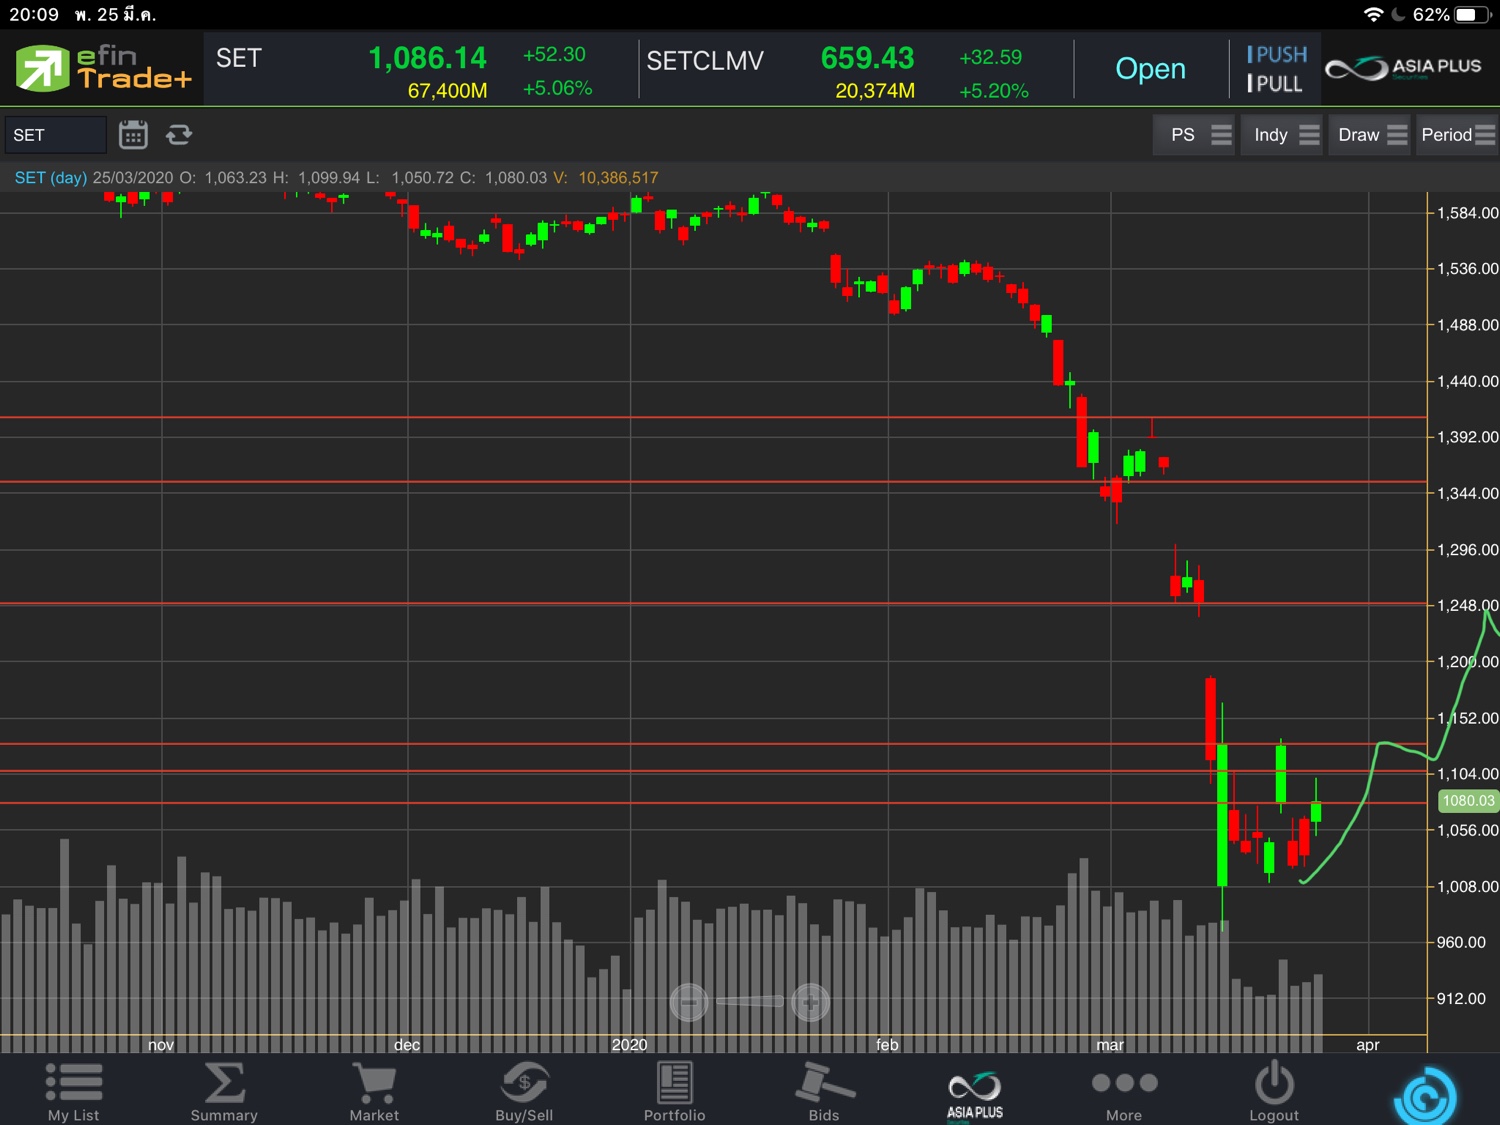
Task: Tap the 'feb' label on time axis
Action: (887, 1044)
